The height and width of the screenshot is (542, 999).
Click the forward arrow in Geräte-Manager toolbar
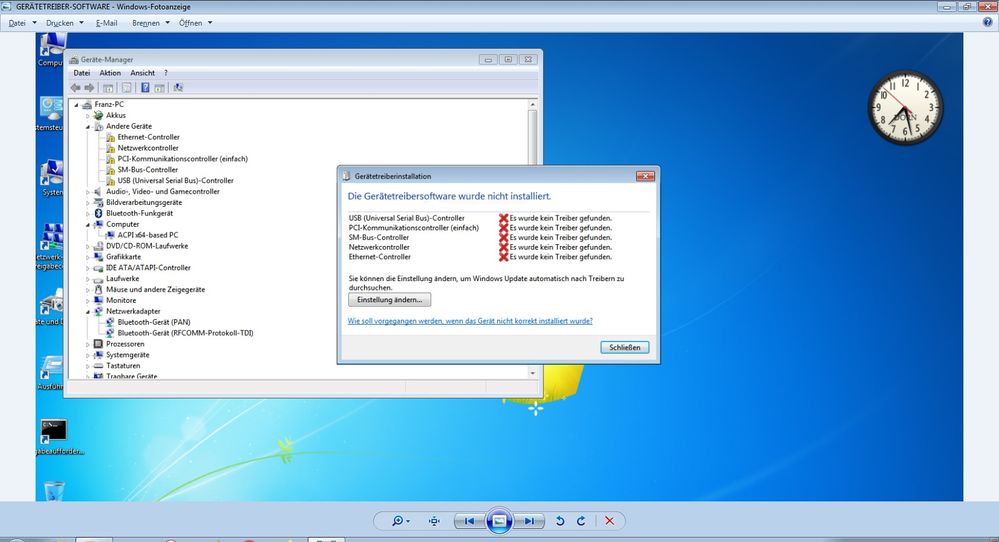pyautogui.click(x=89, y=88)
